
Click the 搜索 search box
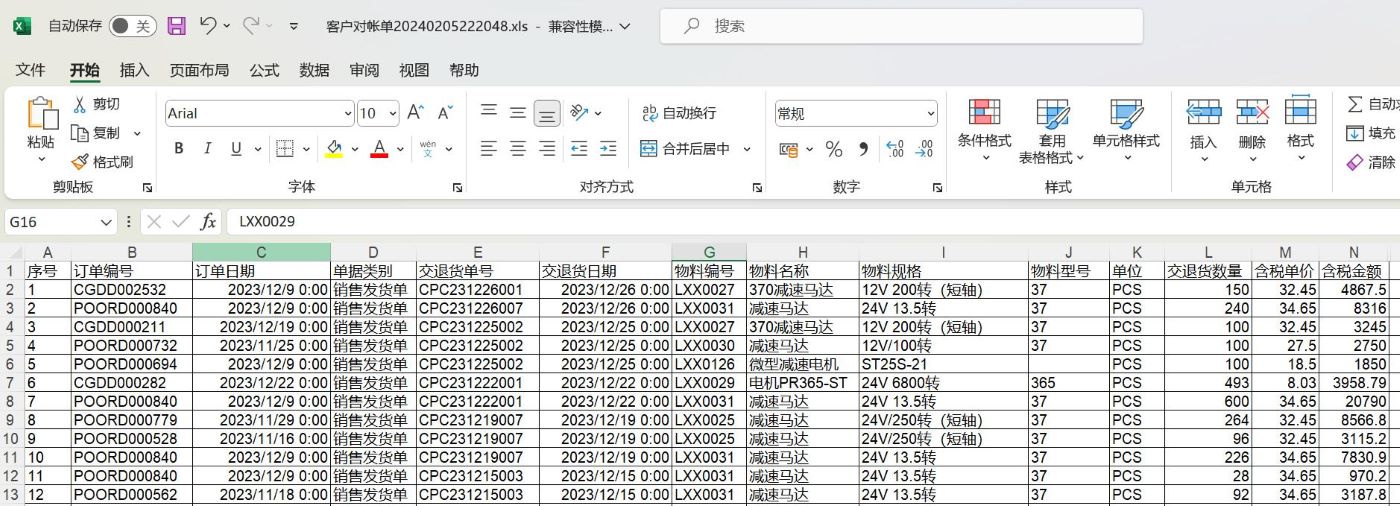[x=900, y=26]
